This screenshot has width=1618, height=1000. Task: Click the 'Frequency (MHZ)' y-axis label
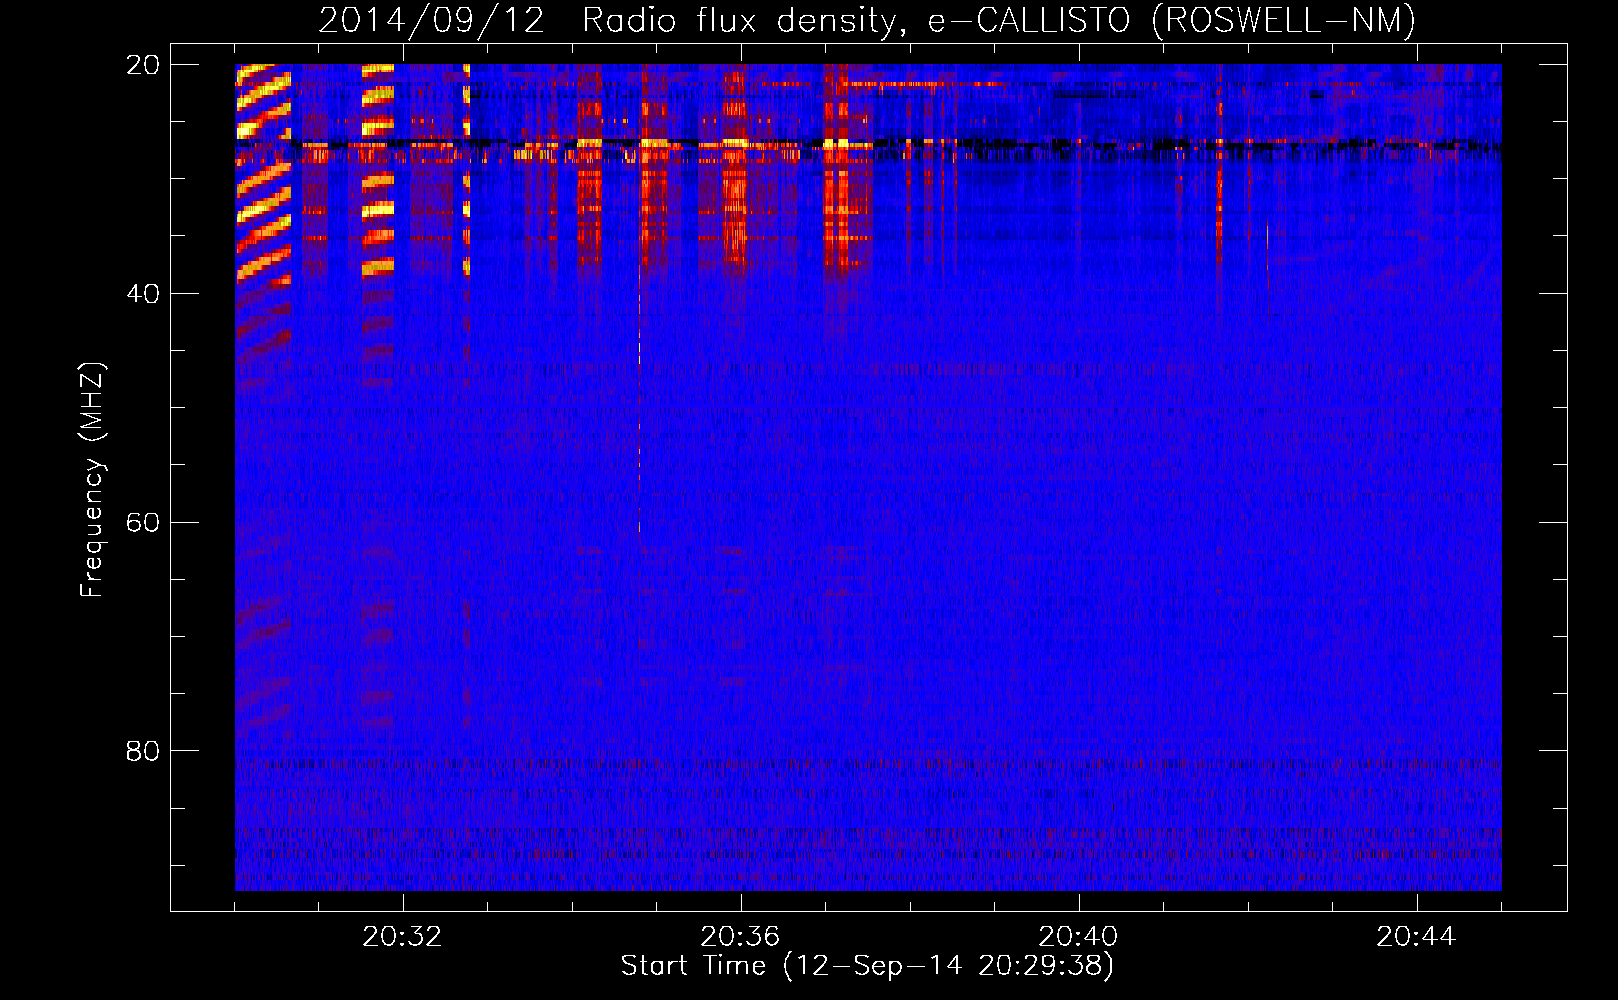tap(92, 480)
